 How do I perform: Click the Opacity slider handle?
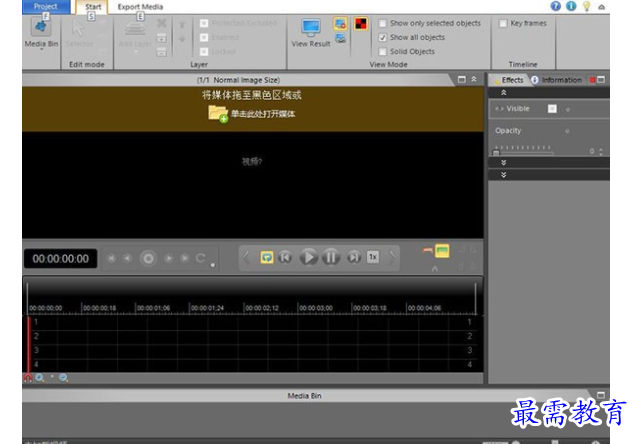[x=496, y=152]
